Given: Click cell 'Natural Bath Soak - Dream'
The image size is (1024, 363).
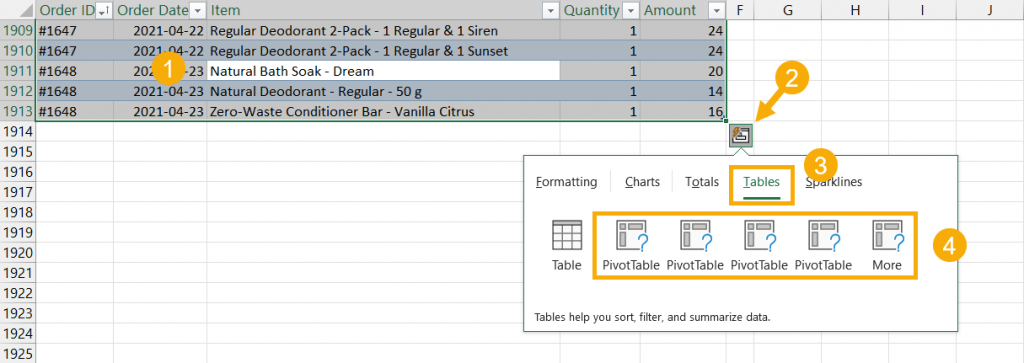Looking at the screenshot, I should pos(383,71).
